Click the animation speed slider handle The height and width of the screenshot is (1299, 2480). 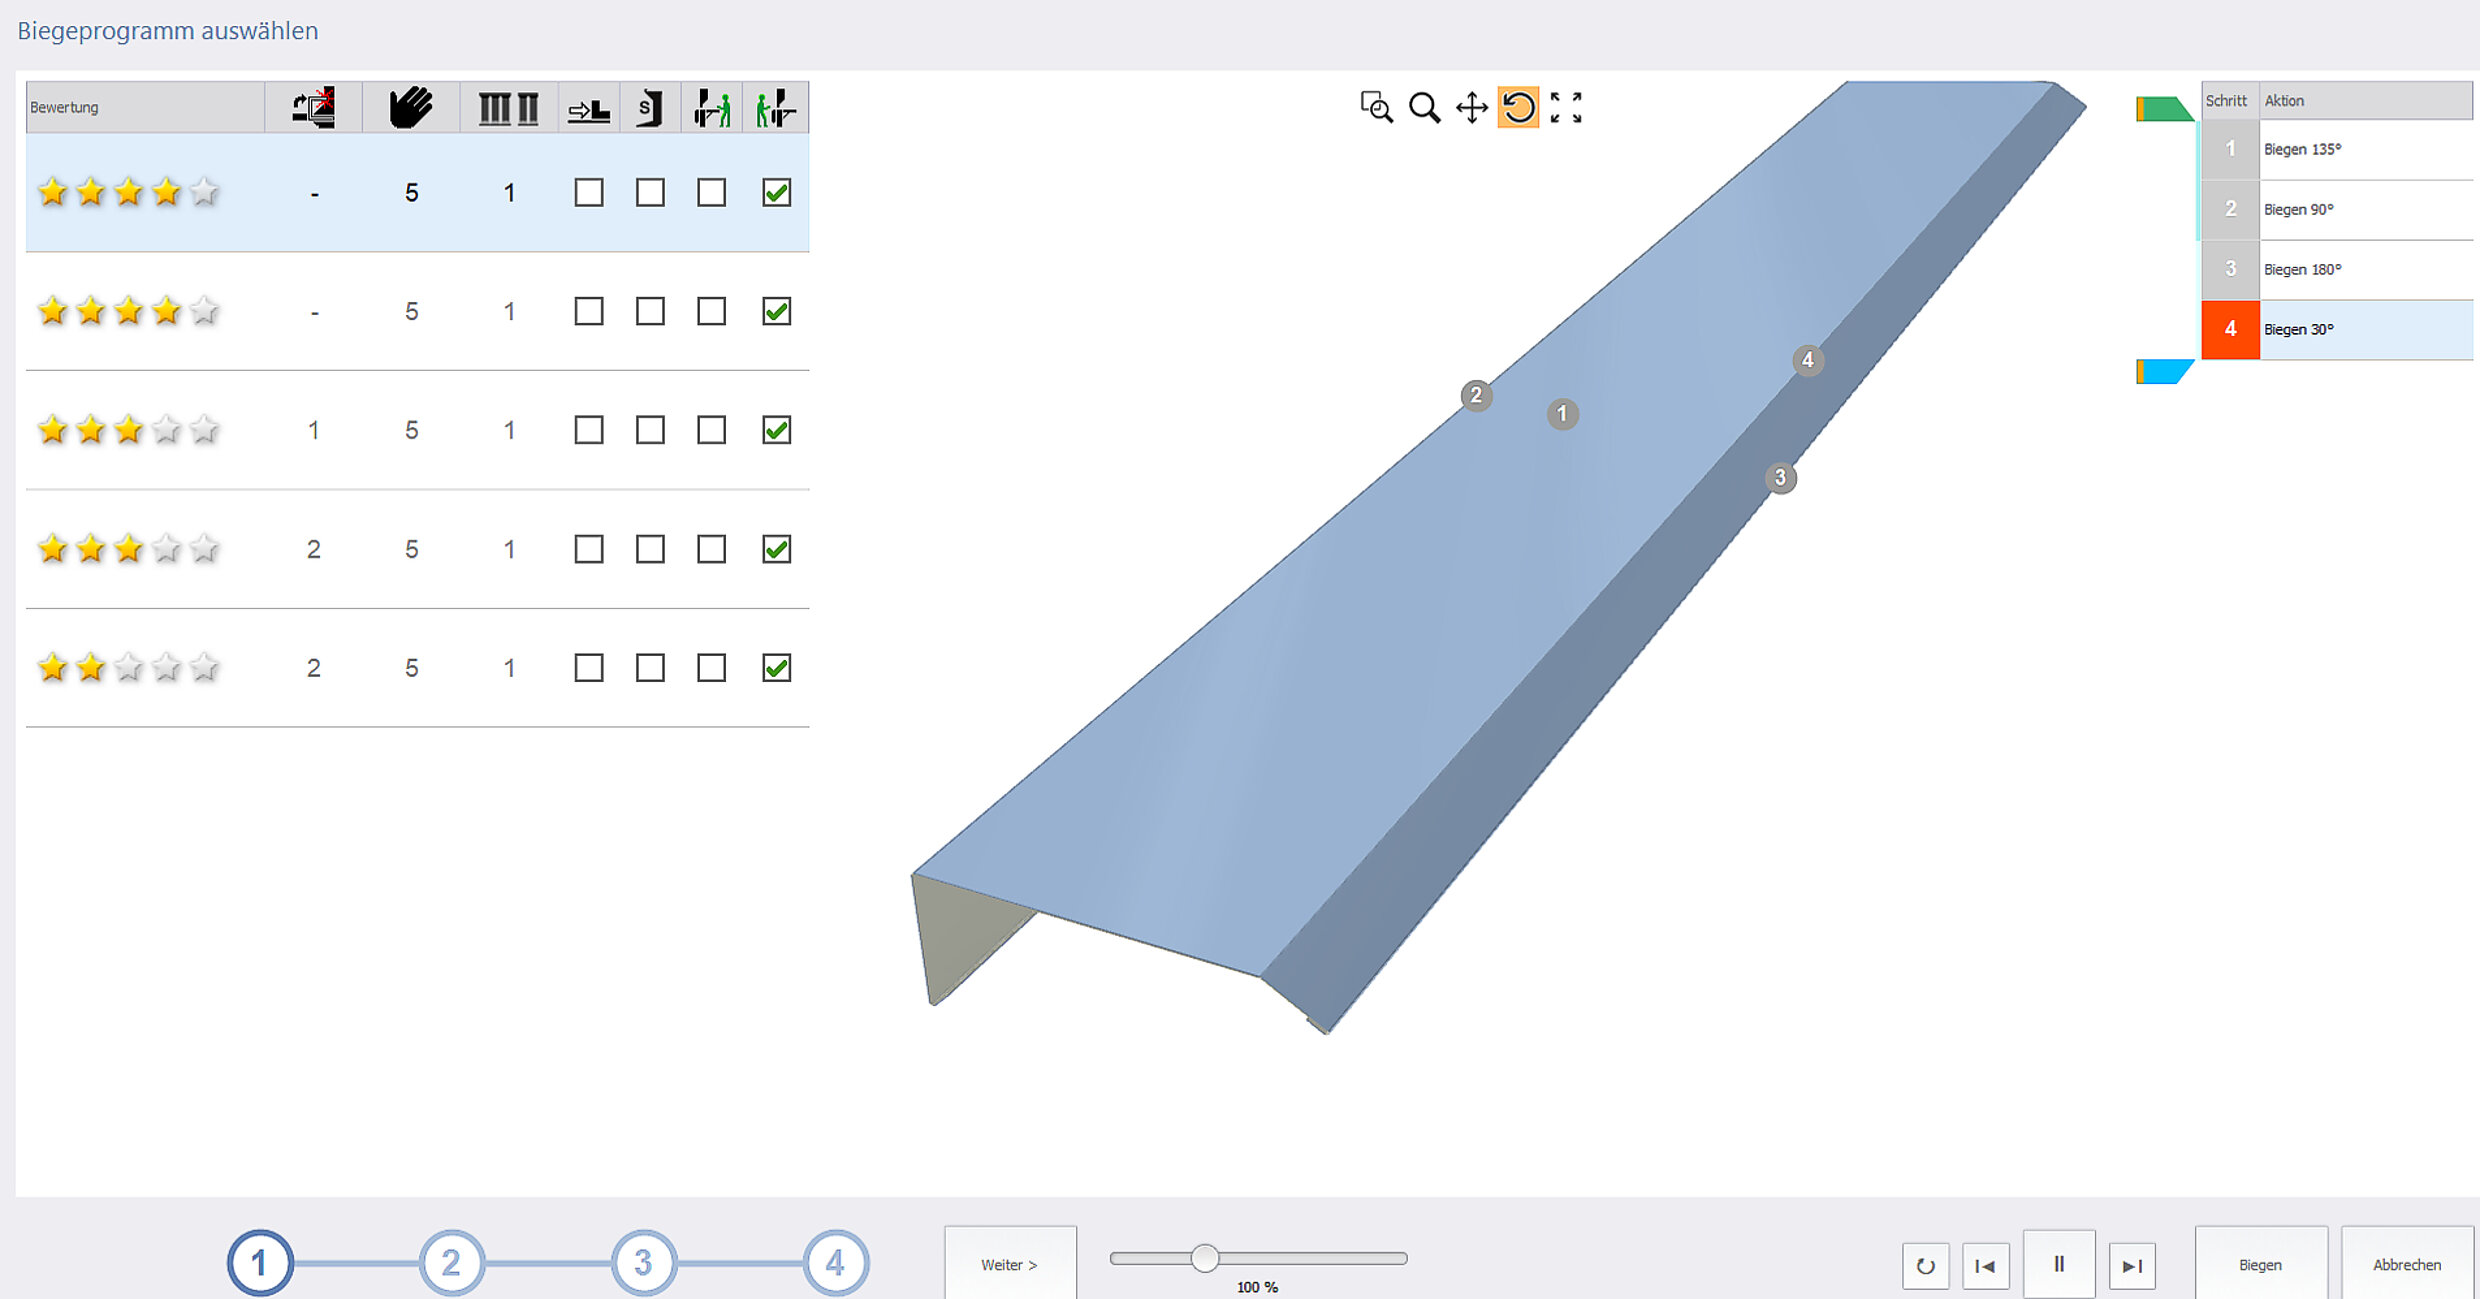[1205, 1258]
